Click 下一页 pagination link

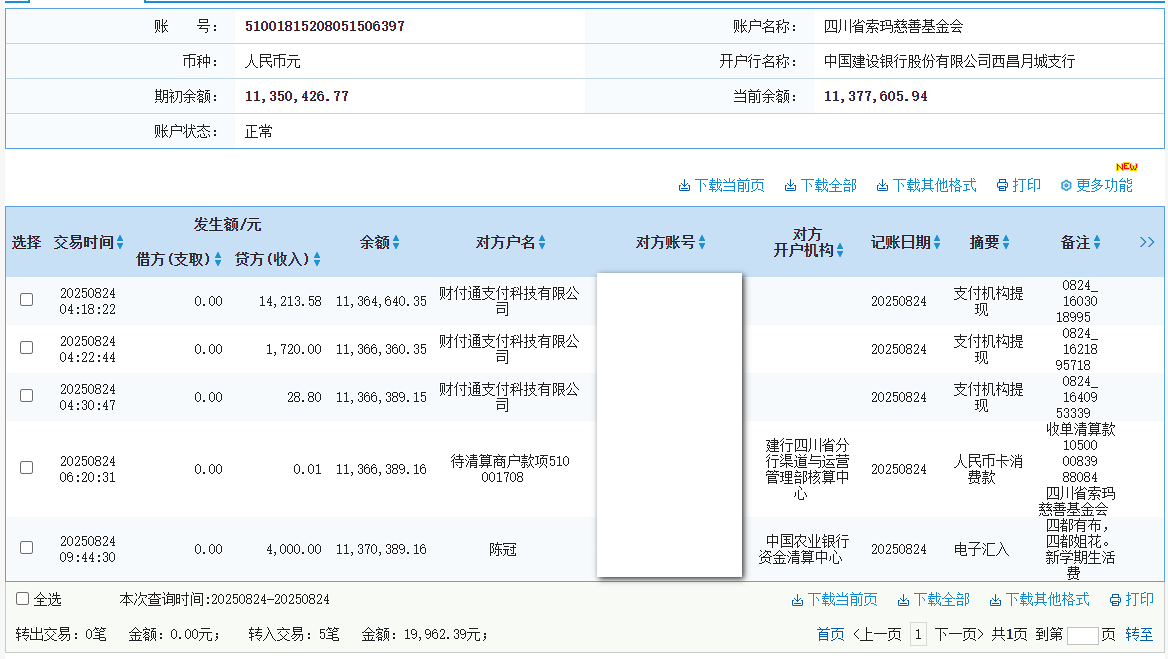click(x=955, y=634)
